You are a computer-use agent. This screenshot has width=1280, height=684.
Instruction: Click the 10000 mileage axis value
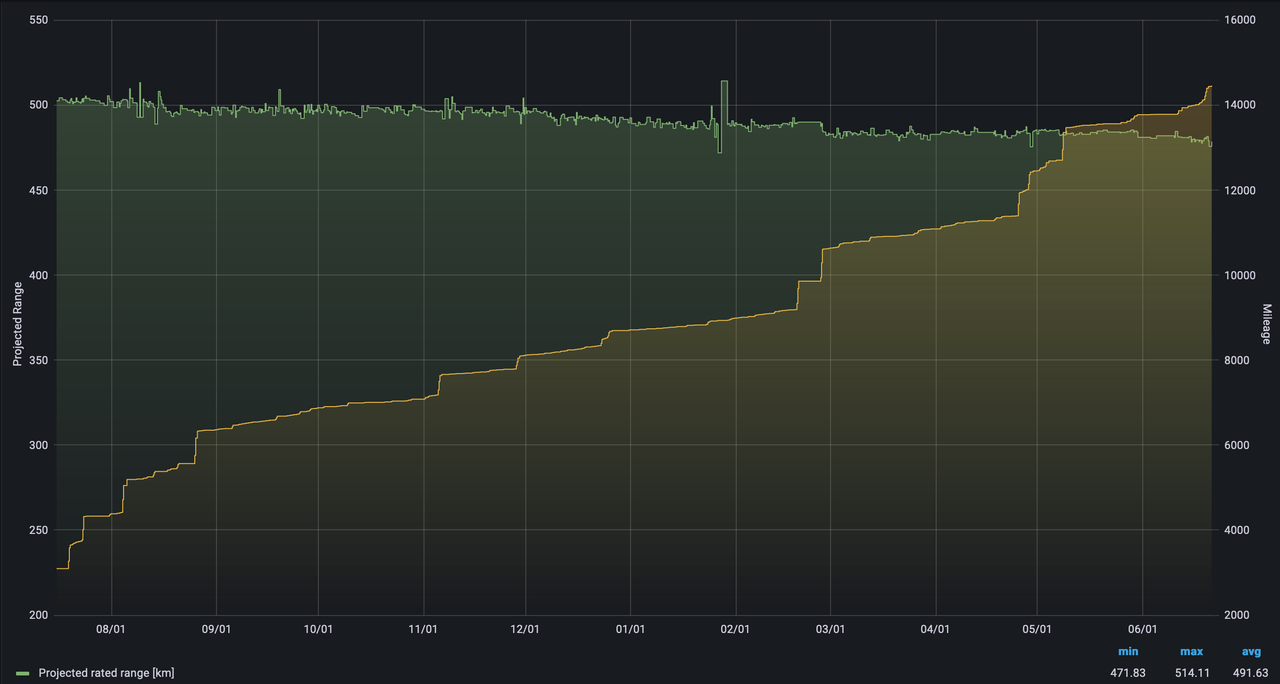pos(1238,275)
